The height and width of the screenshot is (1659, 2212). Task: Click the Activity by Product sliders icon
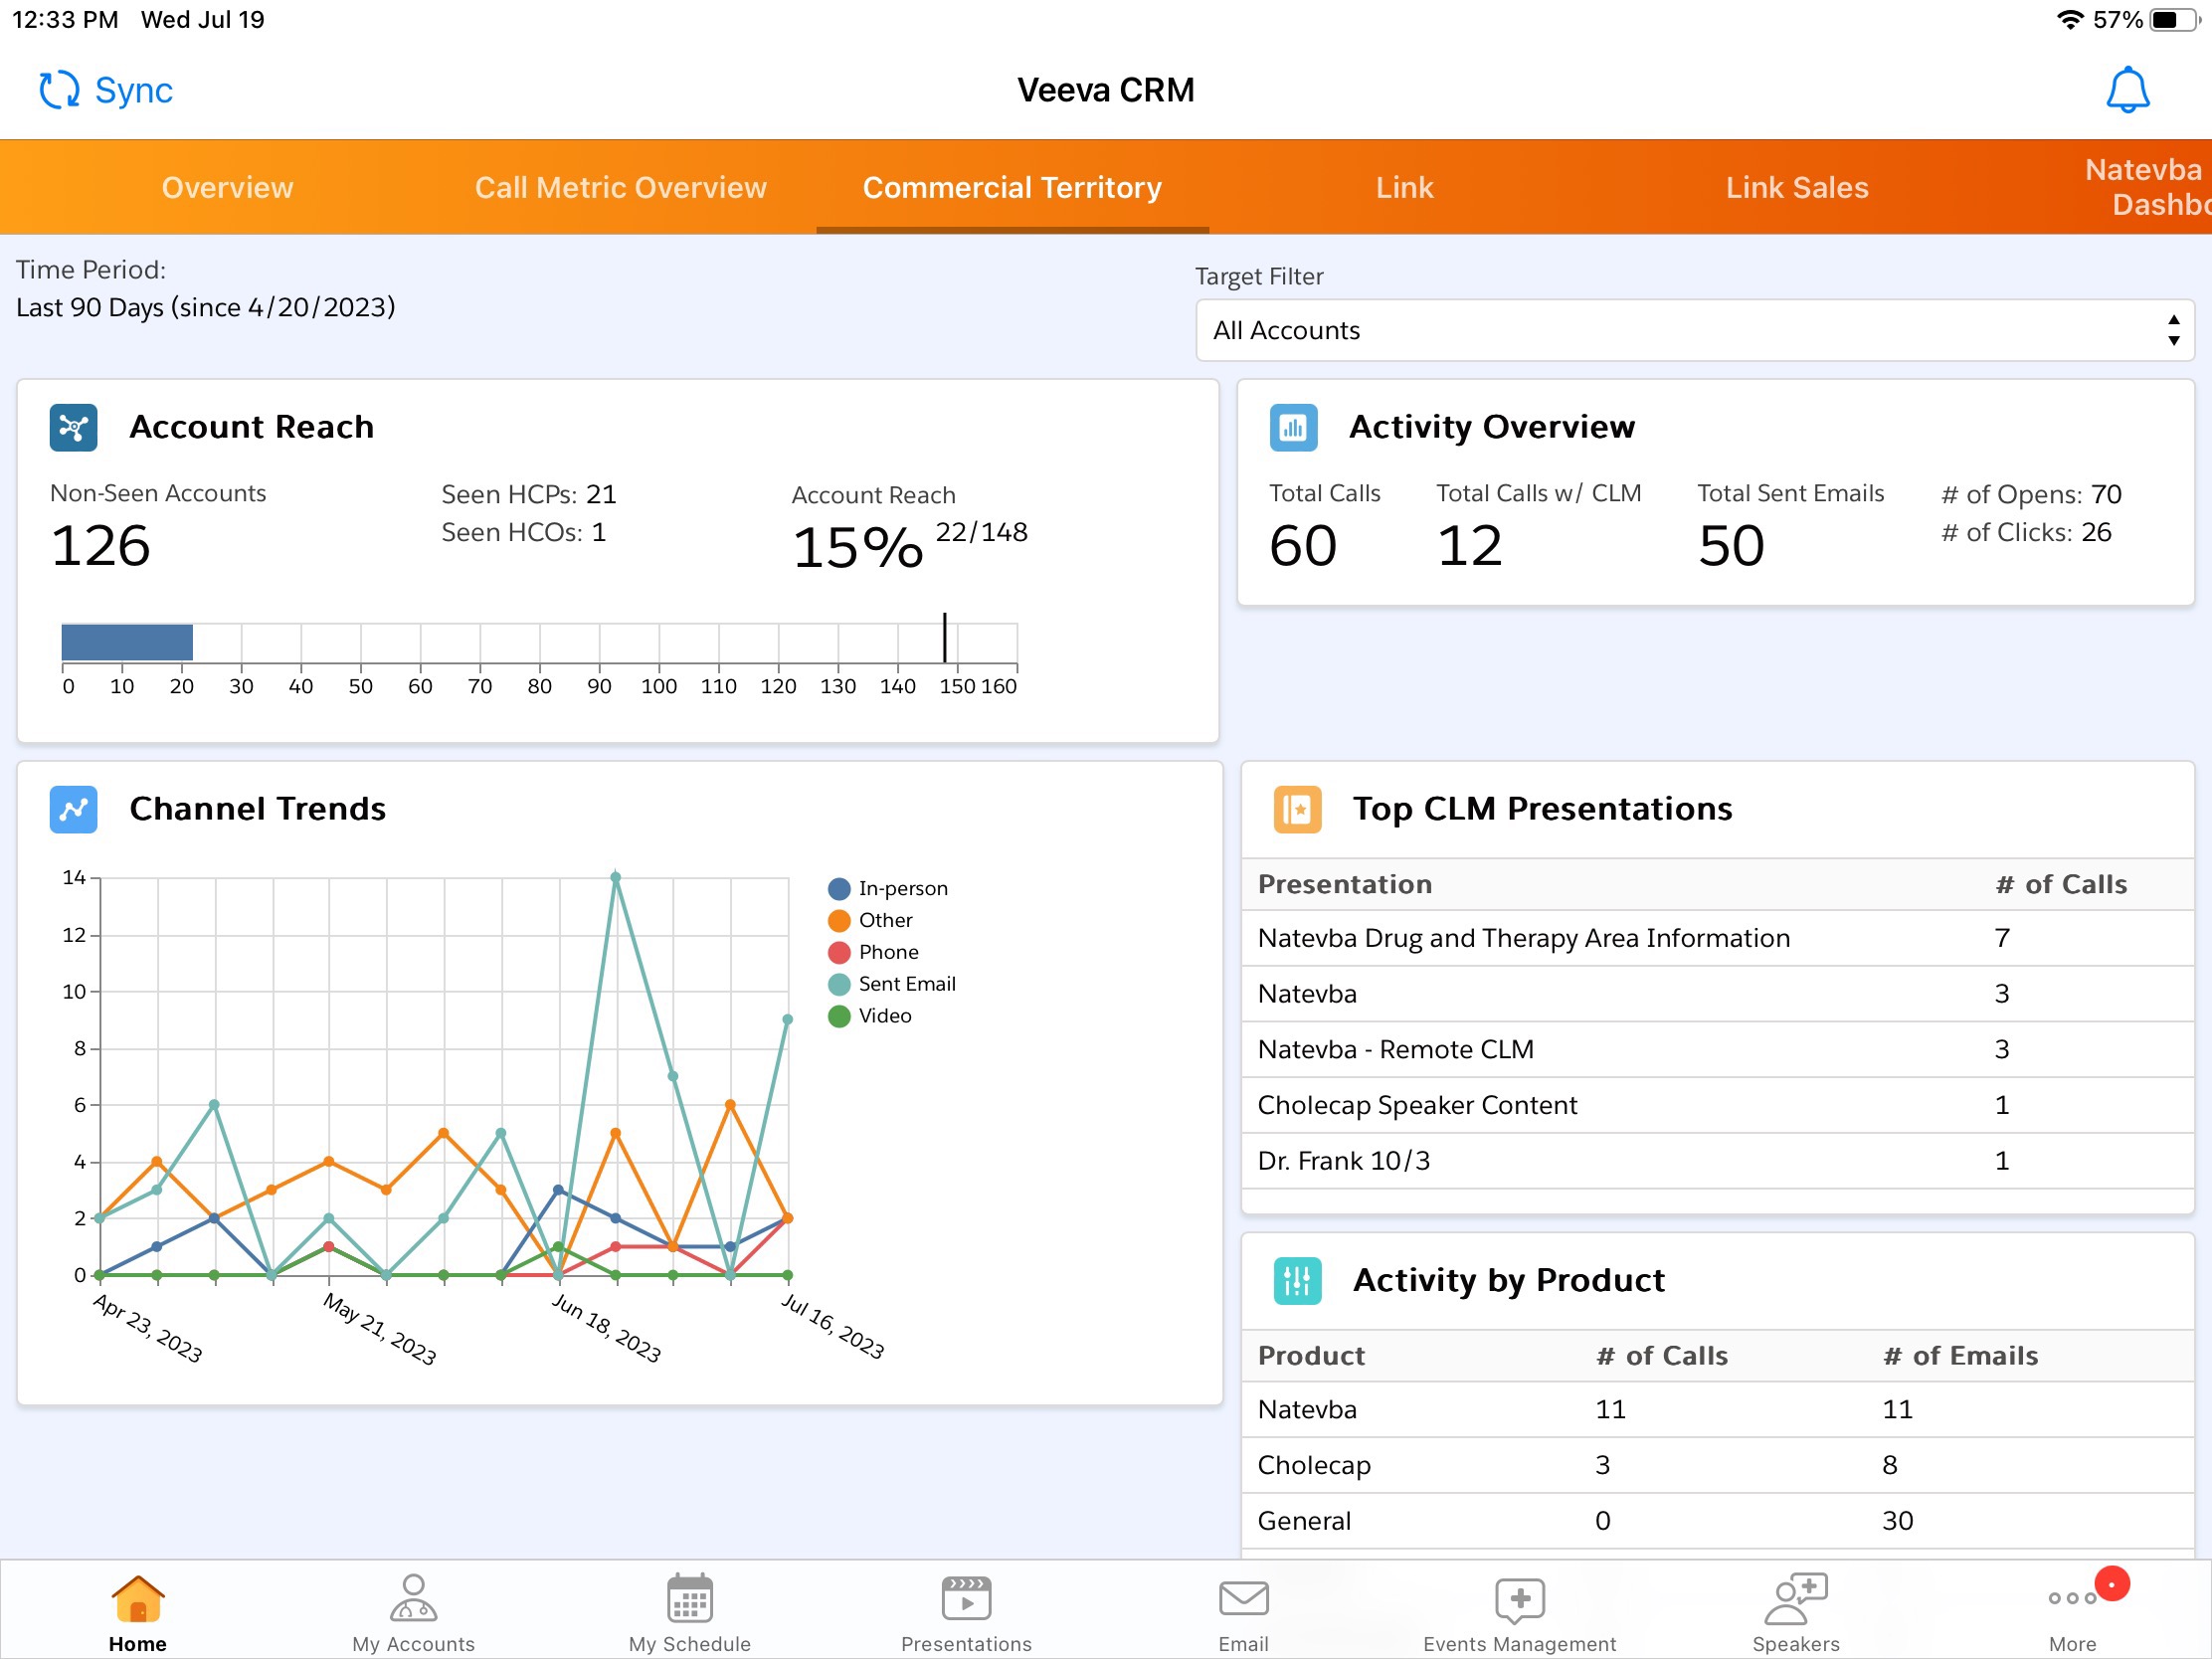pos(1296,1281)
